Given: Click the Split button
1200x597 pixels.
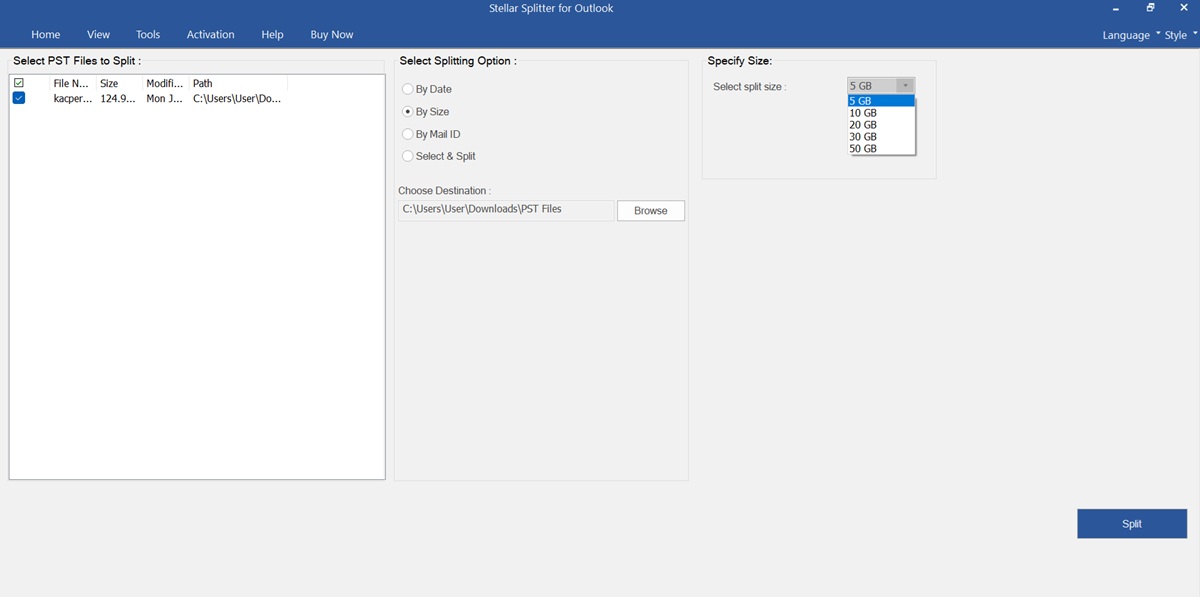Looking at the screenshot, I should click(1132, 524).
